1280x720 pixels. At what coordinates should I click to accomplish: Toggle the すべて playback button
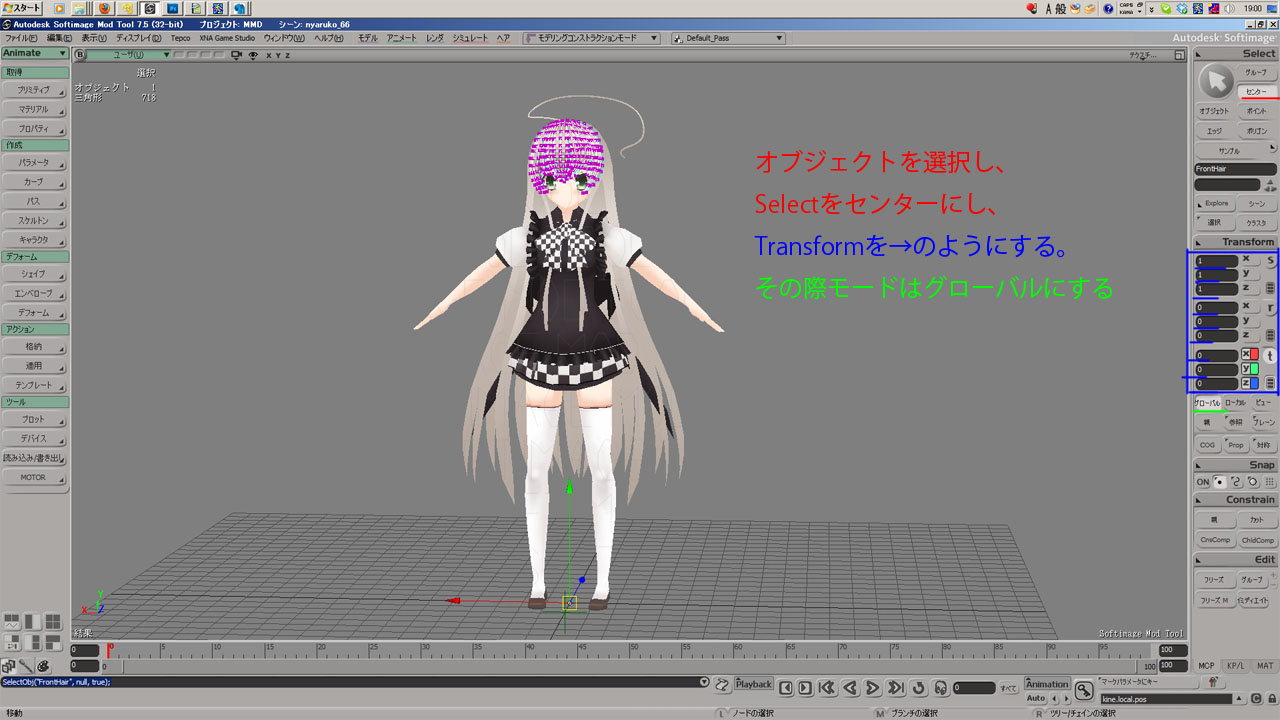[1008, 688]
